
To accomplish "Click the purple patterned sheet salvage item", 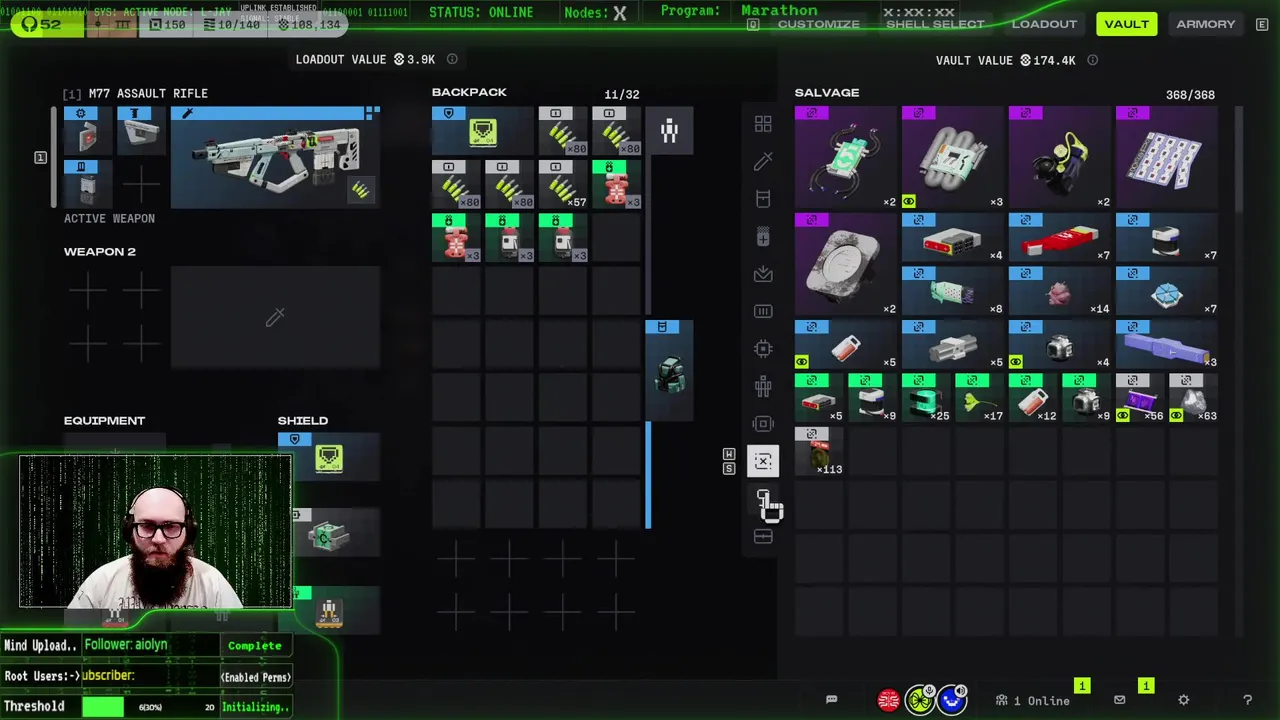I will coord(1167,158).
